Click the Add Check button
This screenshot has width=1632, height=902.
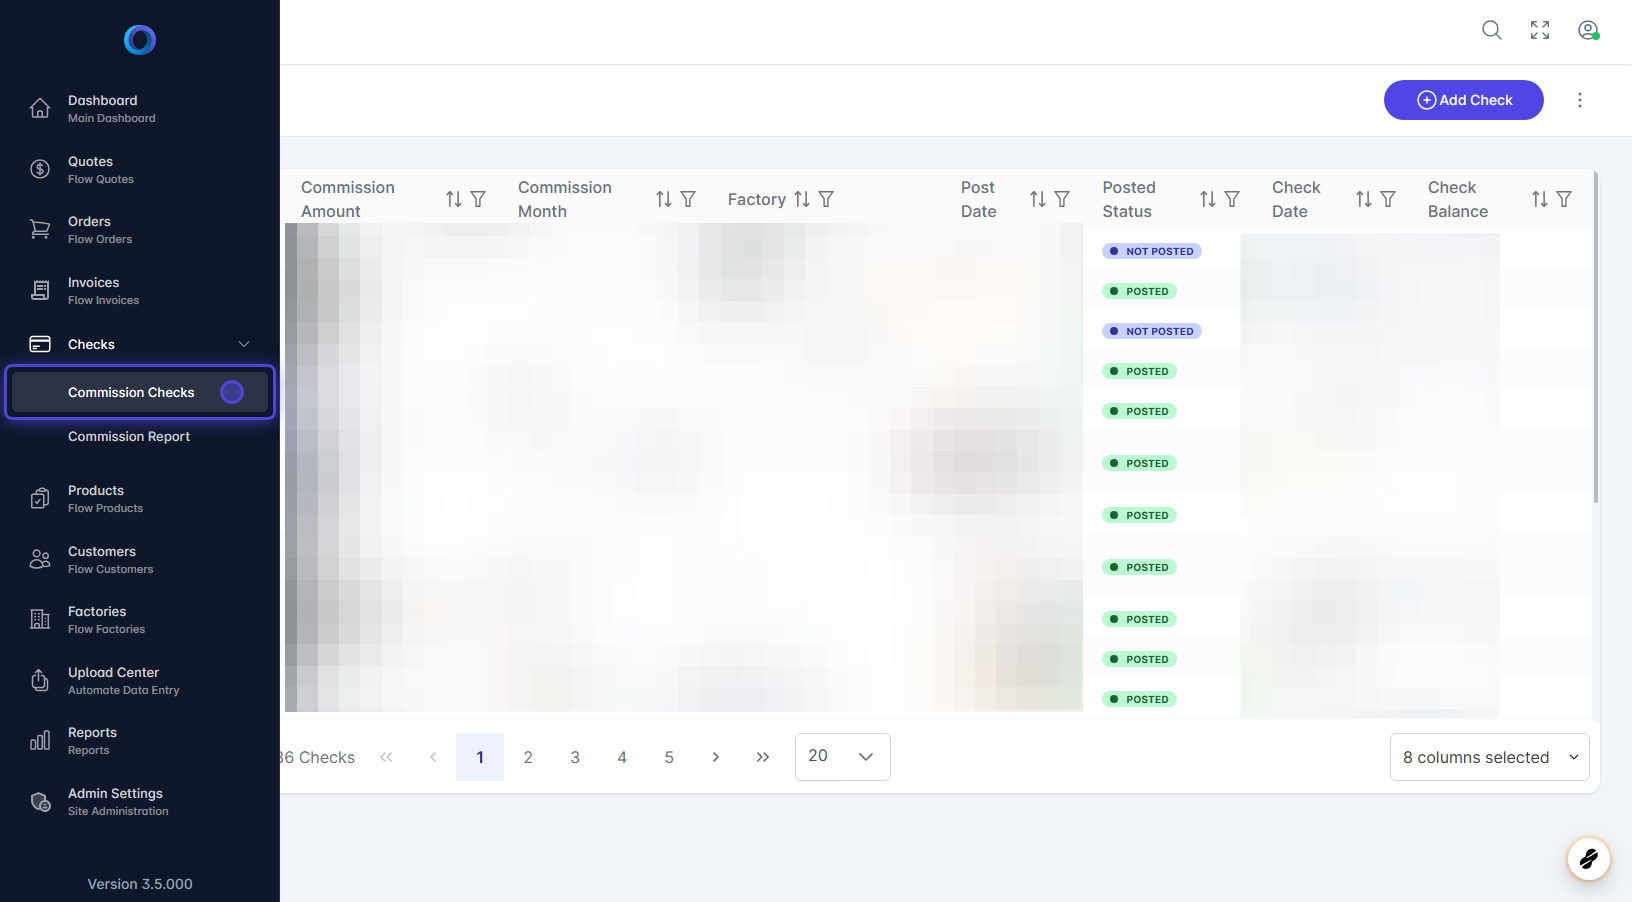click(1463, 100)
